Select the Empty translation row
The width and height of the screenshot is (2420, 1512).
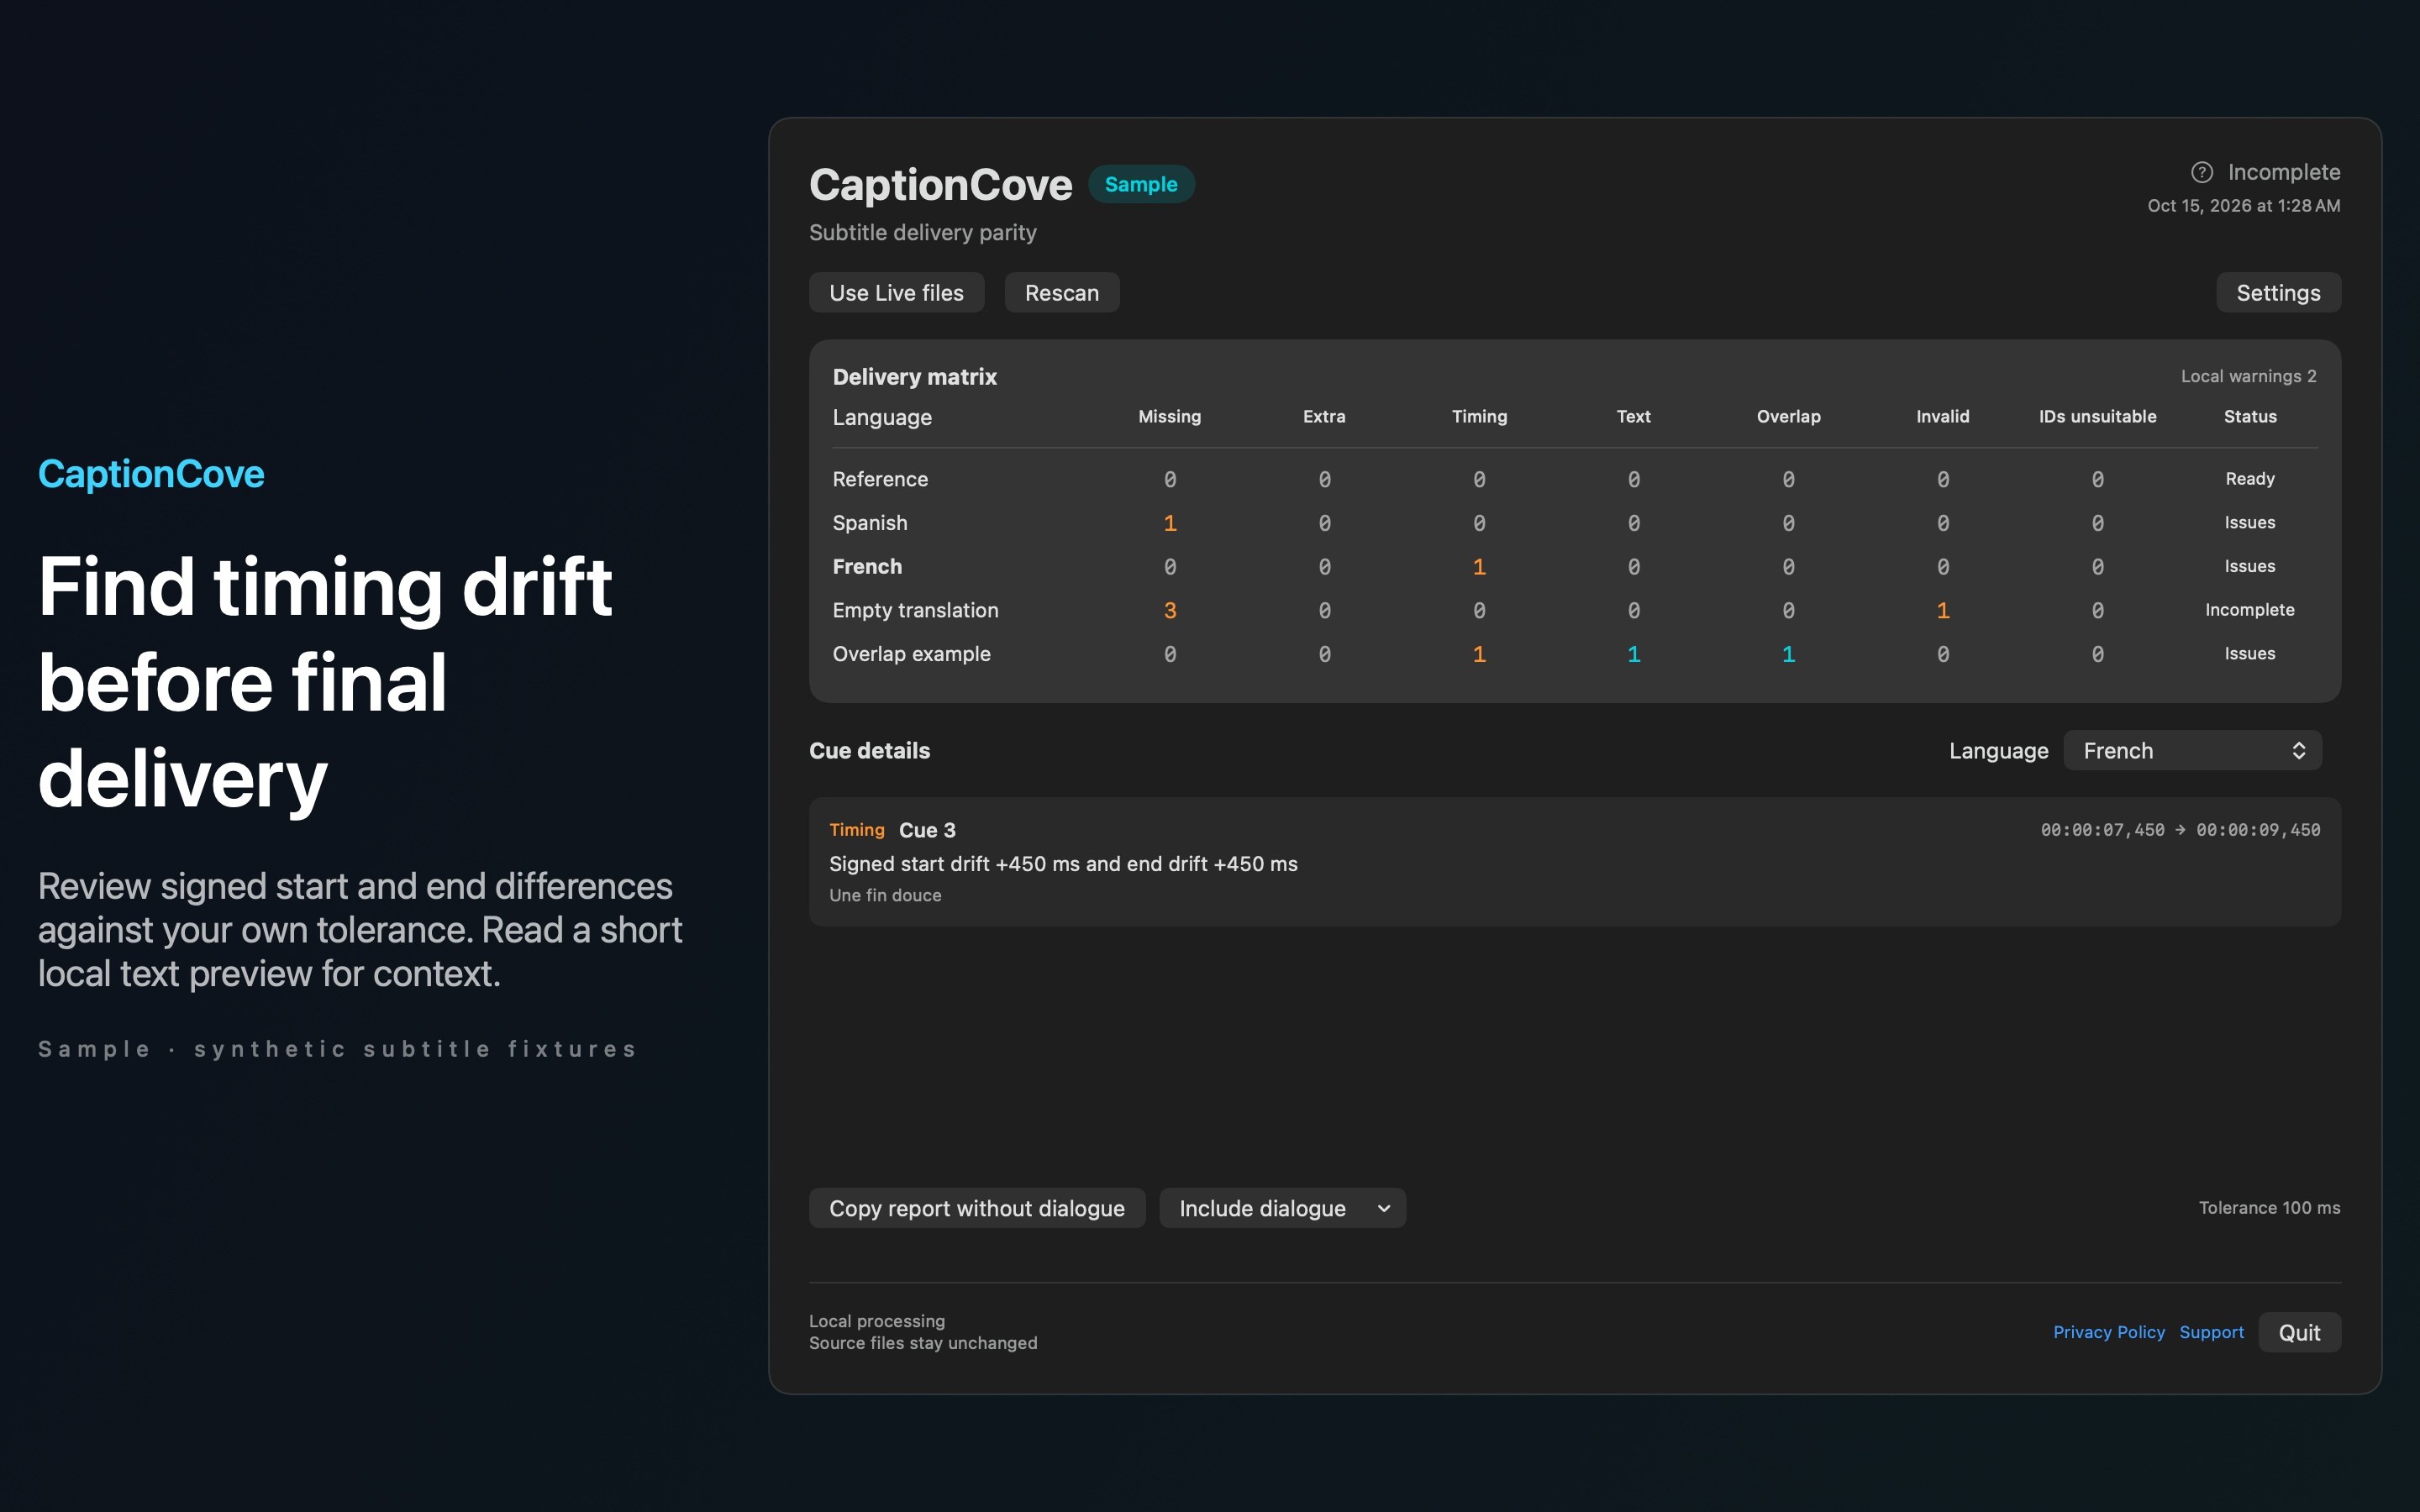pos(1574,610)
